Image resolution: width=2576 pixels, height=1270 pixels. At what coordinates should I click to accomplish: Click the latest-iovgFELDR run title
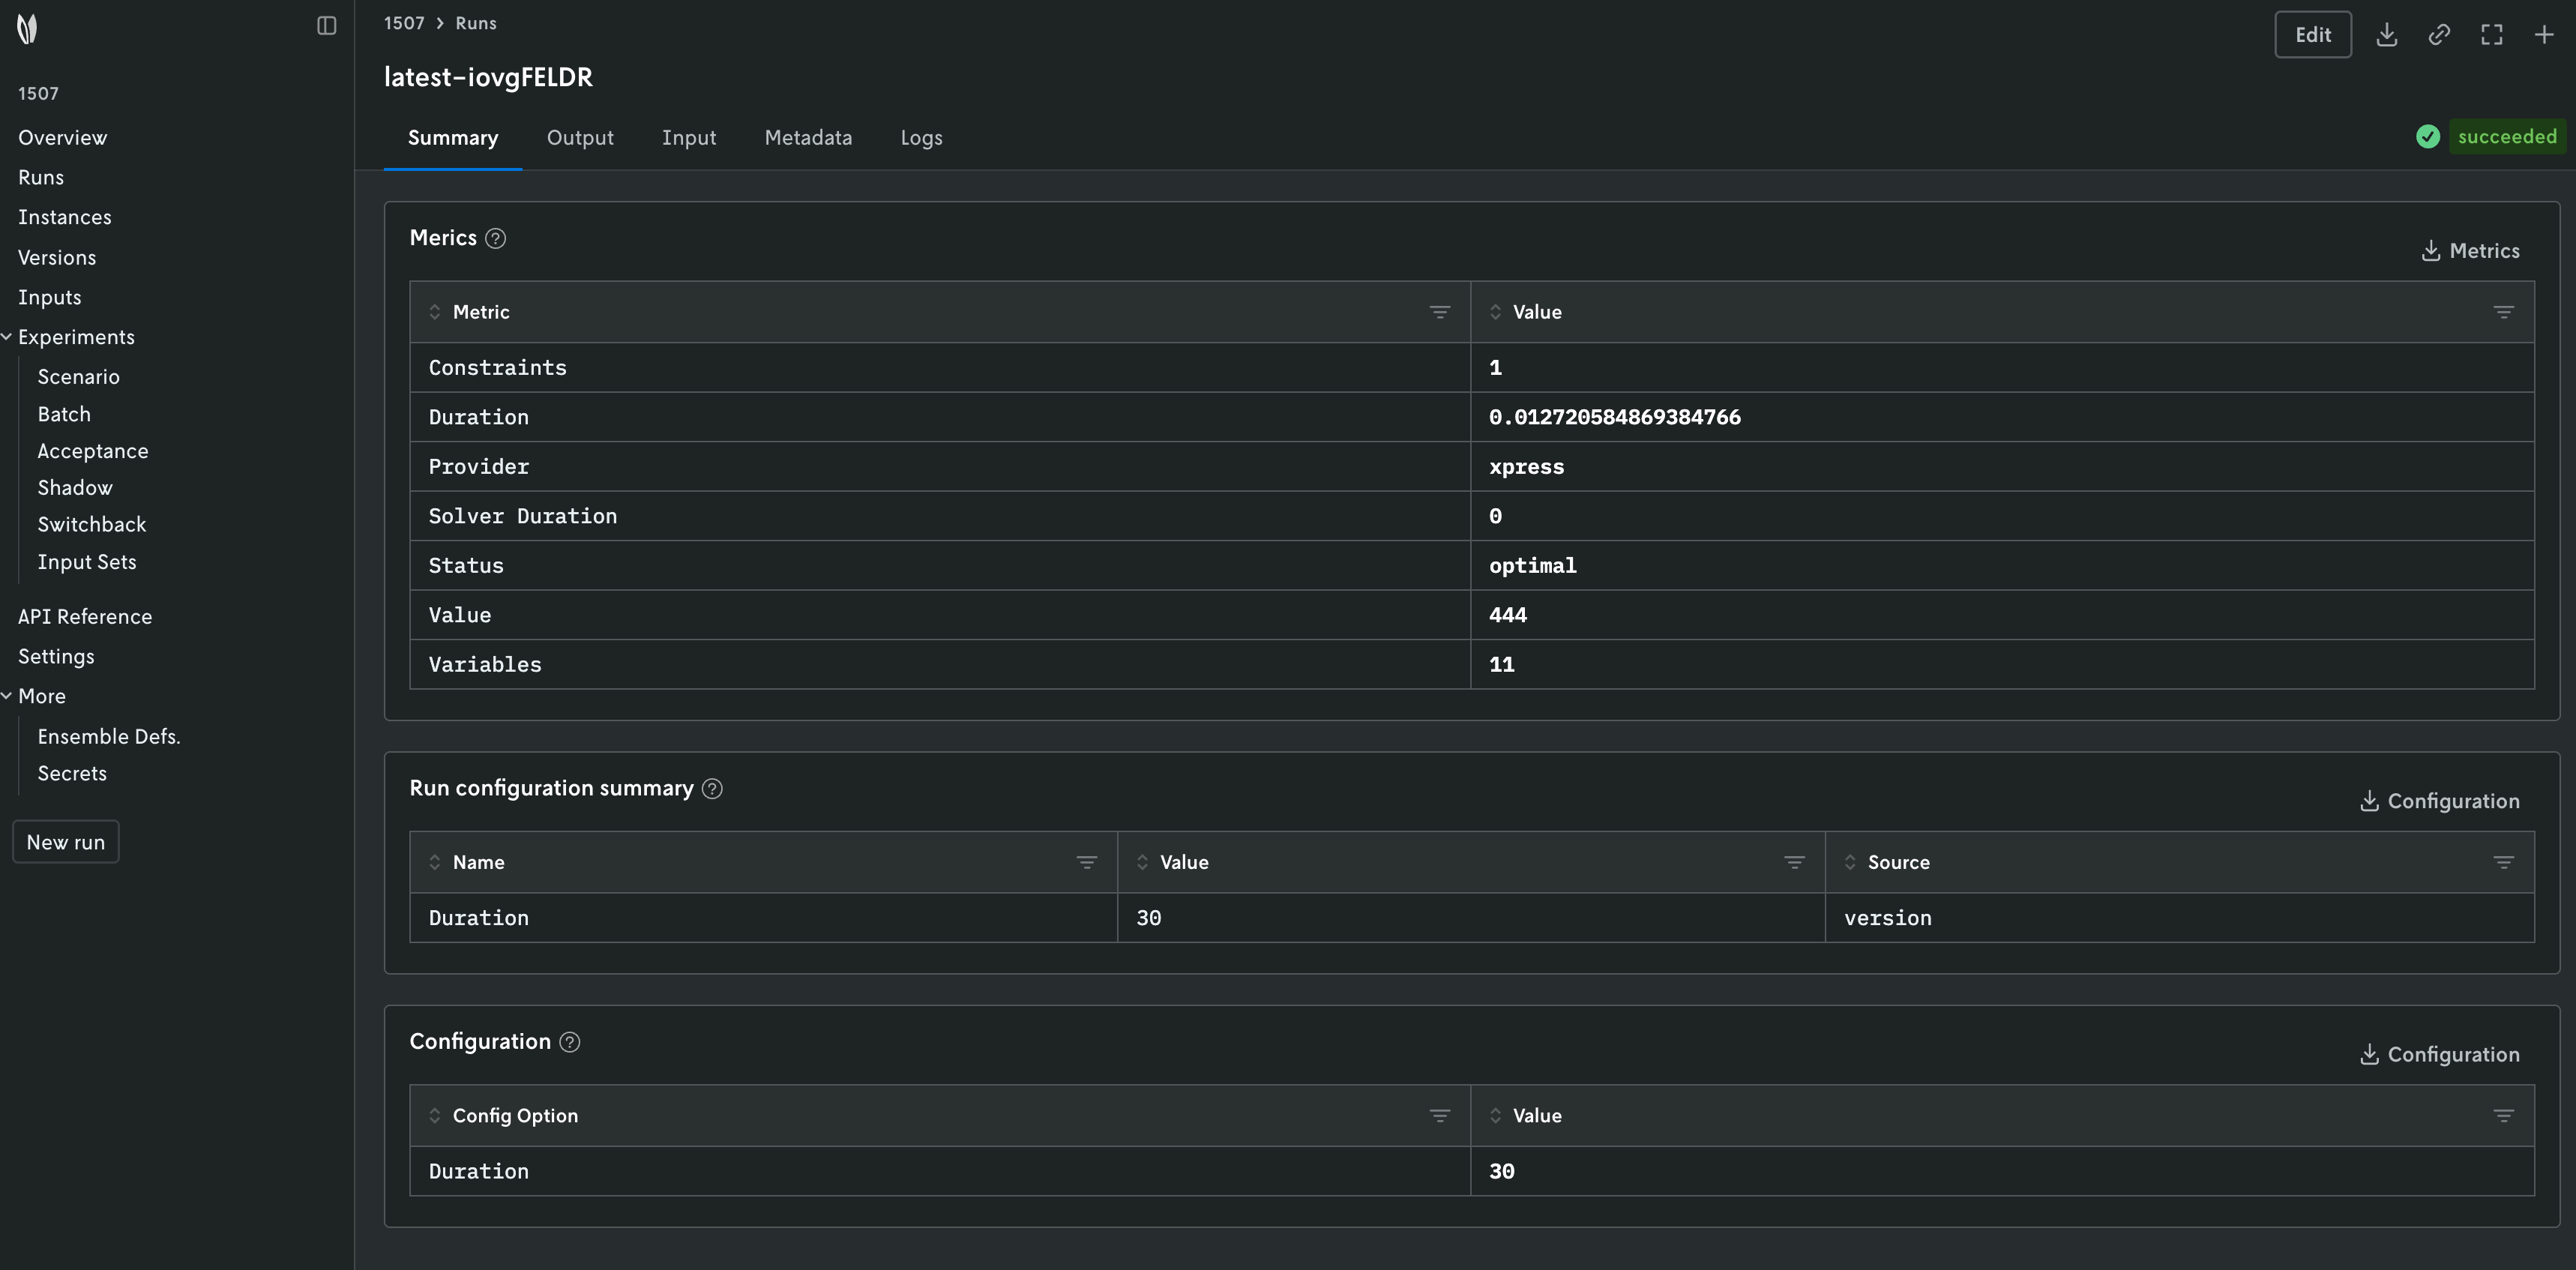pos(488,78)
